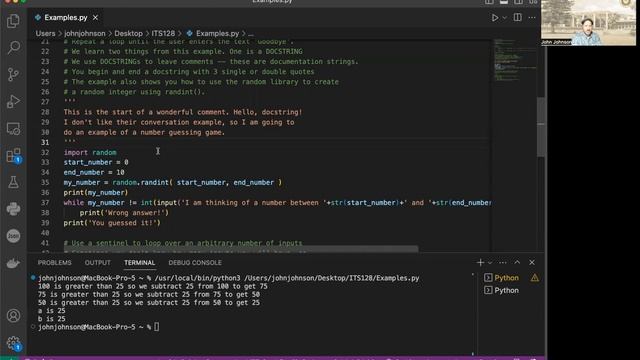The width and height of the screenshot is (640, 360).
Task: Switch to the PROBLEMS panel tab
Action: tap(54, 263)
